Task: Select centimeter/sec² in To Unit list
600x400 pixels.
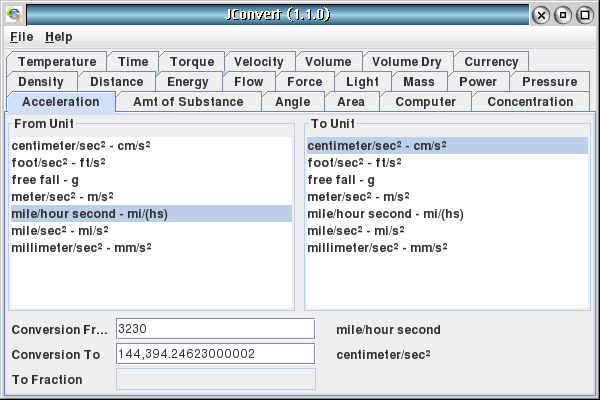Action: 447,145
